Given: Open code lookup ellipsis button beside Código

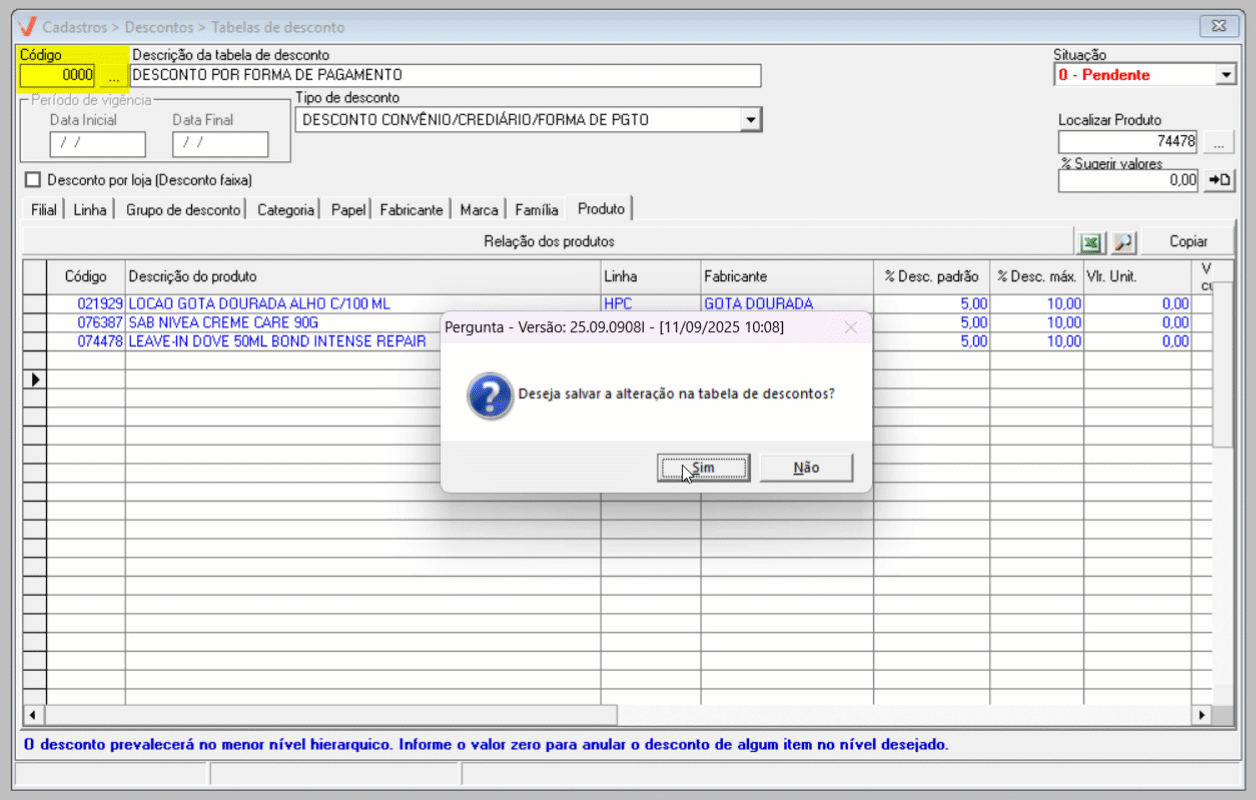Looking at the screenshot, I should pos(113,75).
